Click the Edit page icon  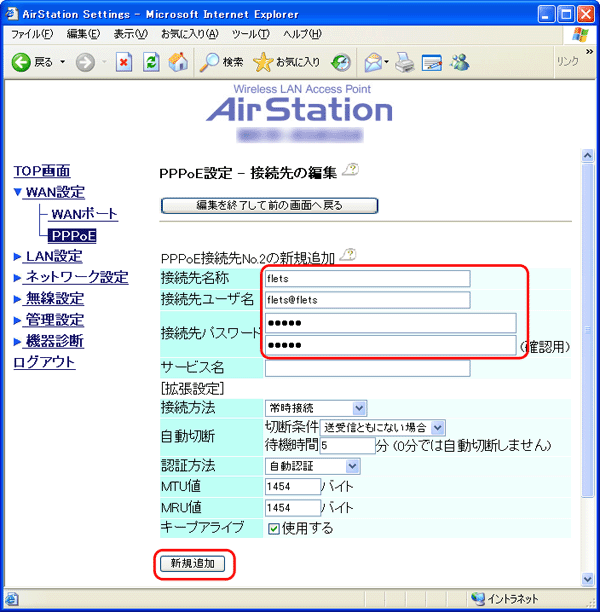pyautogui.click(x=432, y=63)
